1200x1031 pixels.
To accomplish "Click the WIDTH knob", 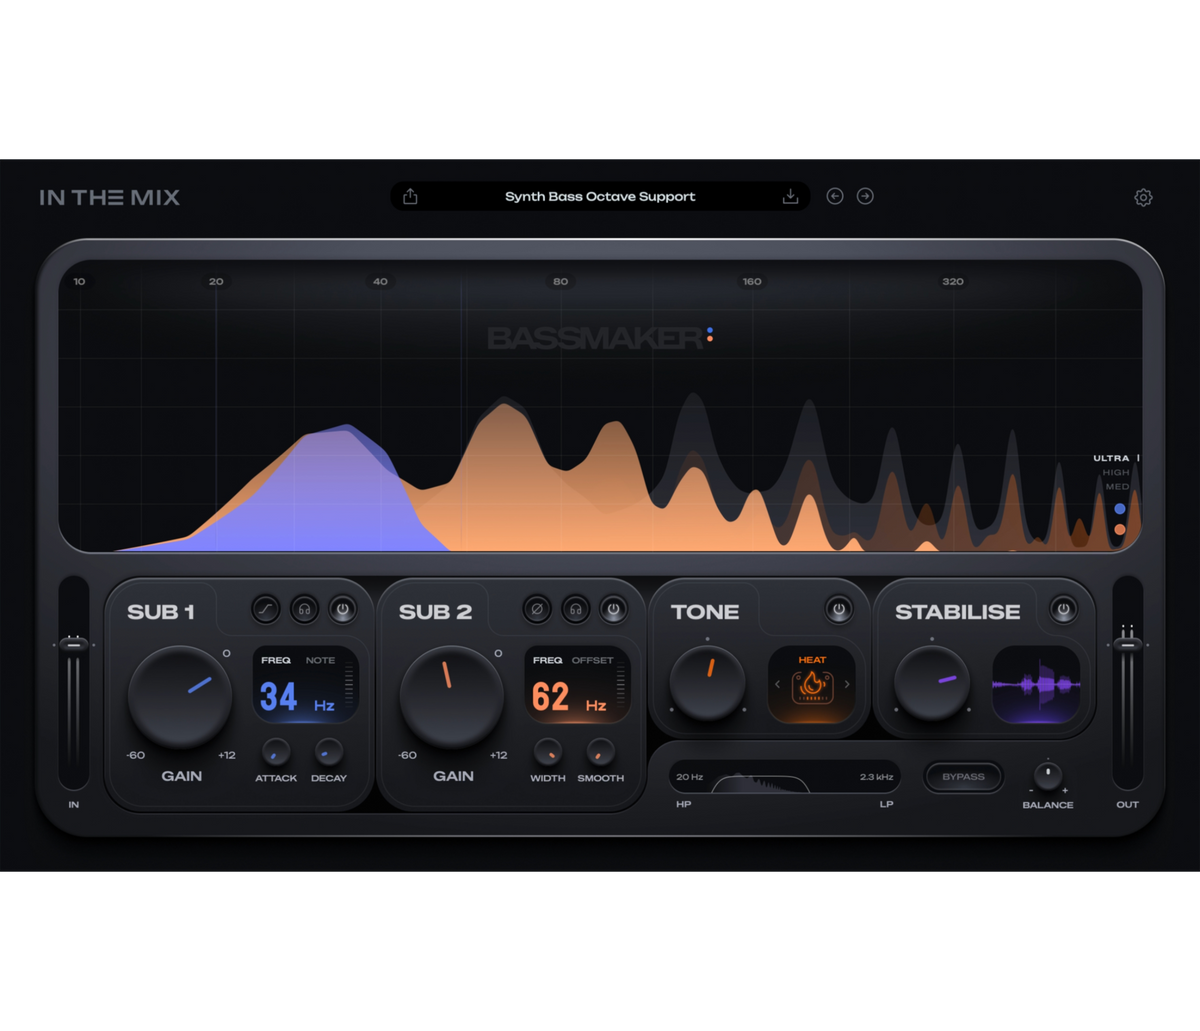I will 547,752.
